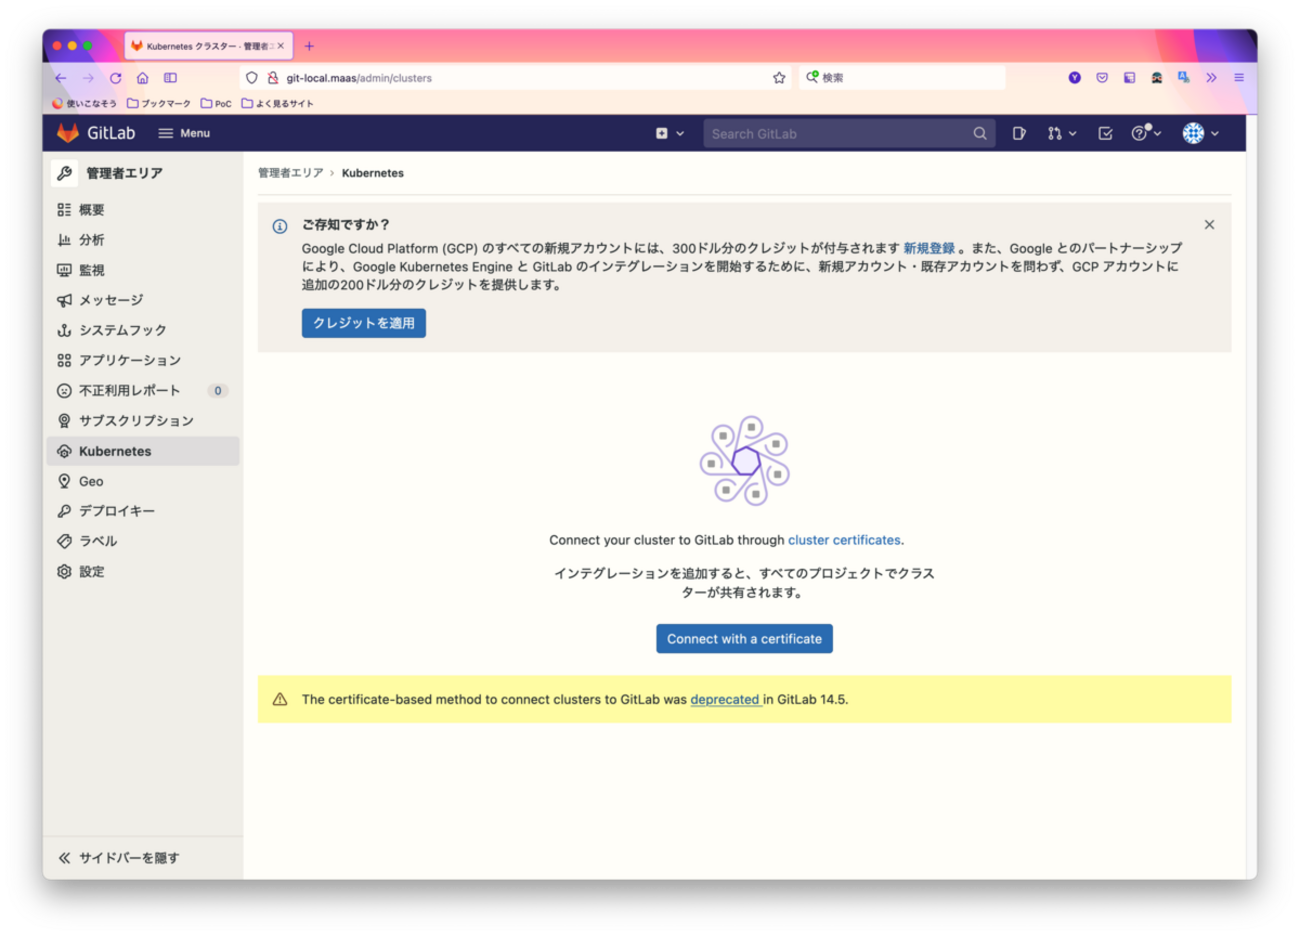The width and height of the screenshot is (1300, 936).
Task: Click the GitLab fox logo
Action: [68, 133]
